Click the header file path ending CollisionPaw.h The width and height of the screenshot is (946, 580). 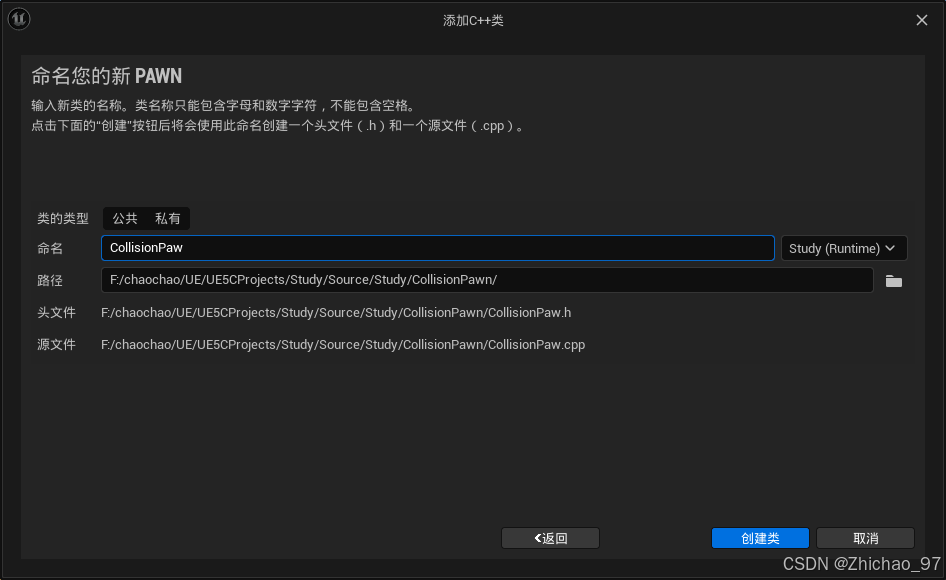pyautogui.click(x=336, y=313)
